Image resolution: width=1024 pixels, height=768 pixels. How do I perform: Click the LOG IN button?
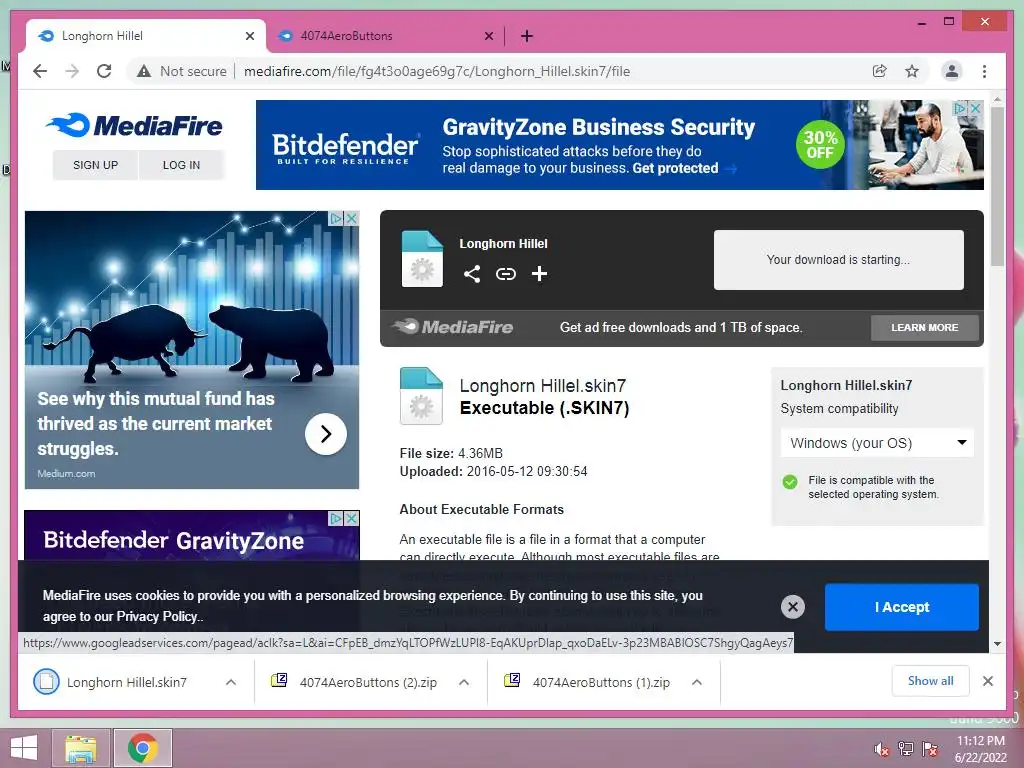pos(182,165)
